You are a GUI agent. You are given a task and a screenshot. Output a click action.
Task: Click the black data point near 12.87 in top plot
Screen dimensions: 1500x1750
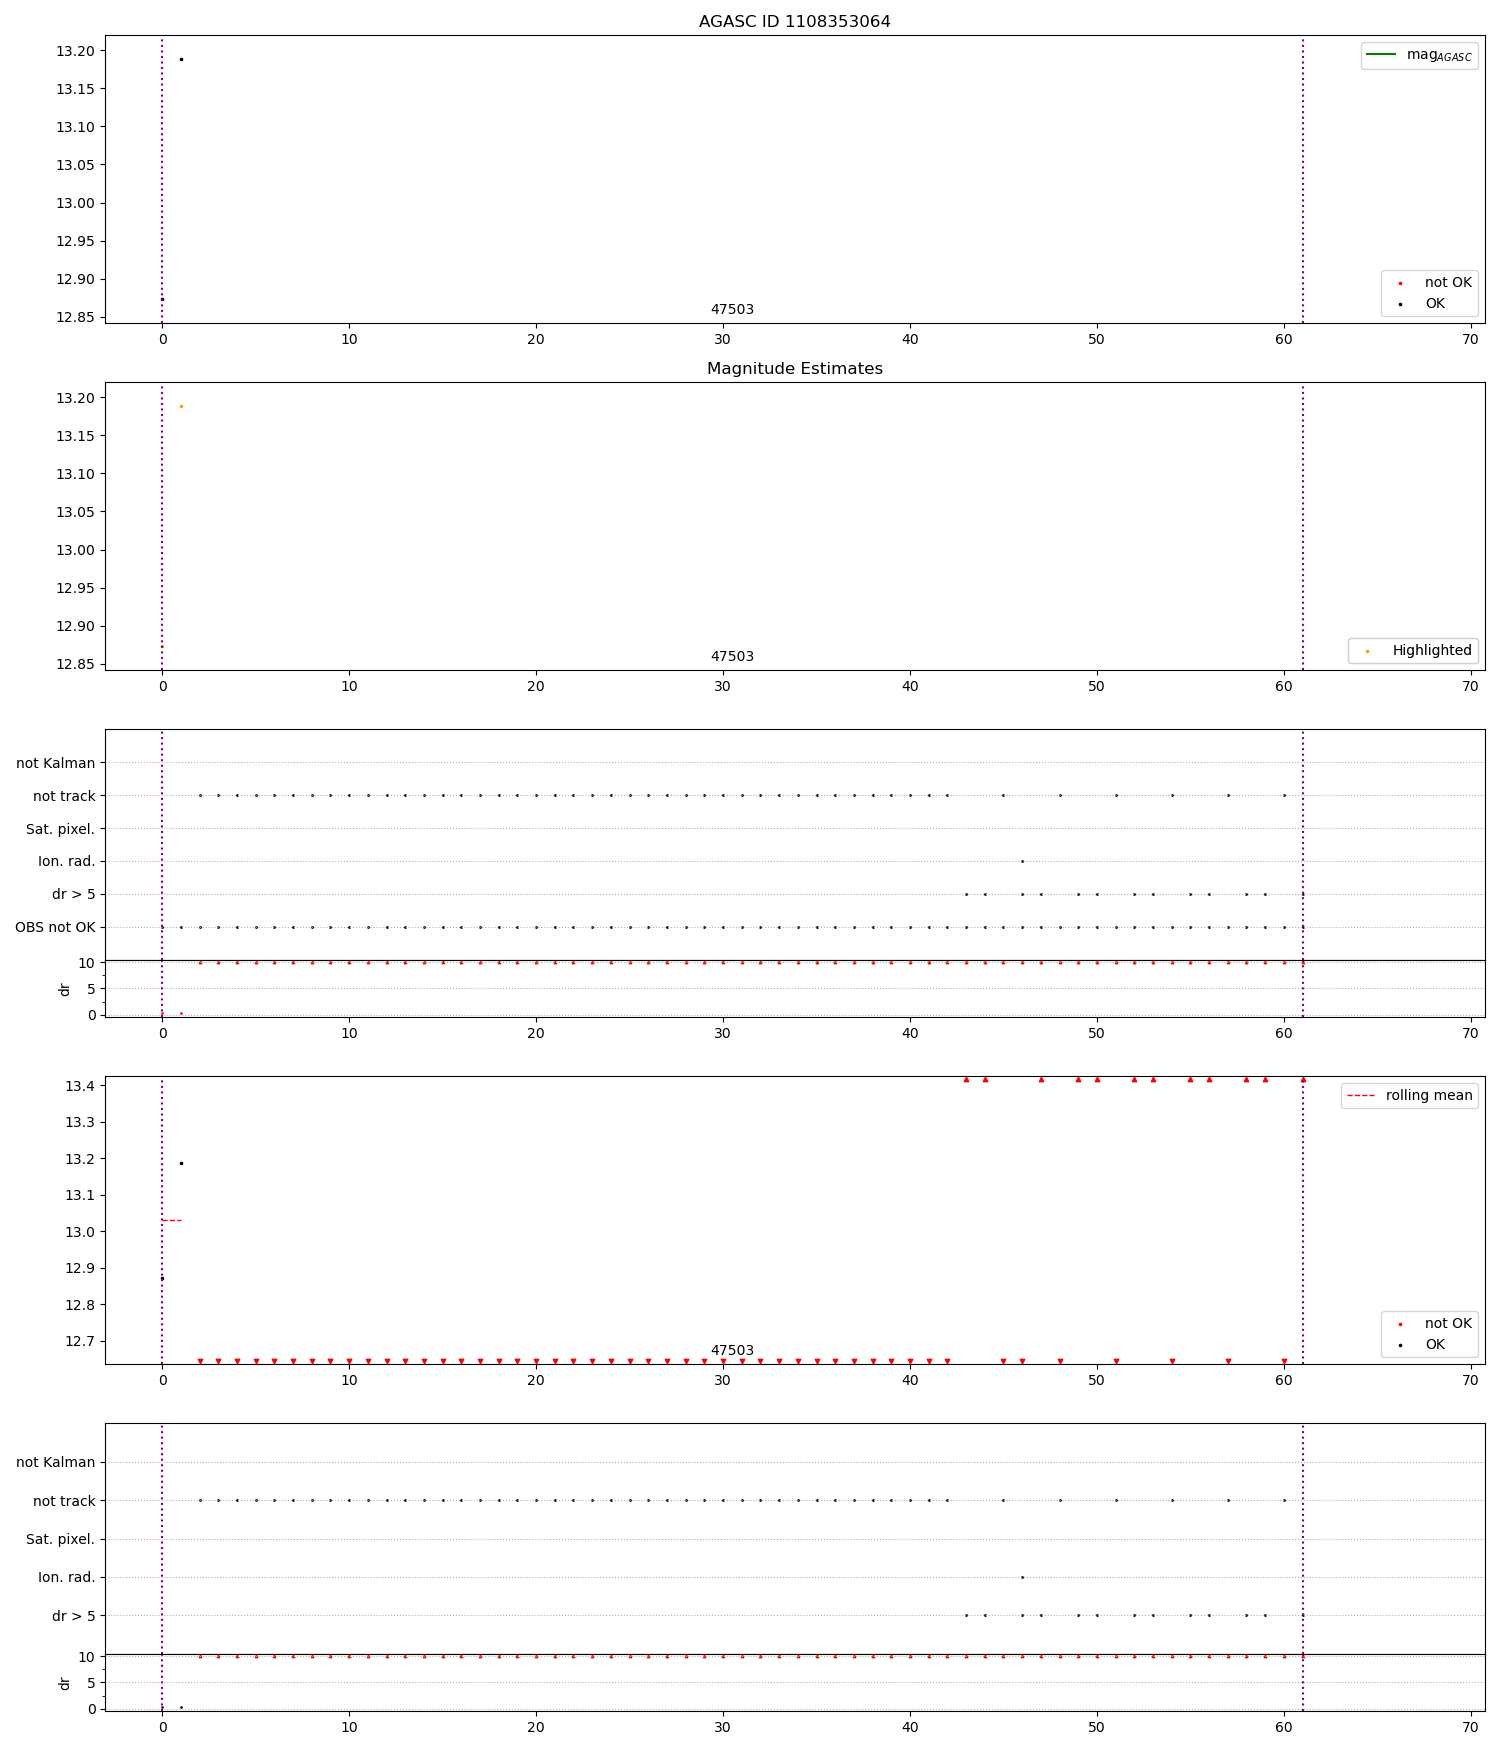coord(162,299)
